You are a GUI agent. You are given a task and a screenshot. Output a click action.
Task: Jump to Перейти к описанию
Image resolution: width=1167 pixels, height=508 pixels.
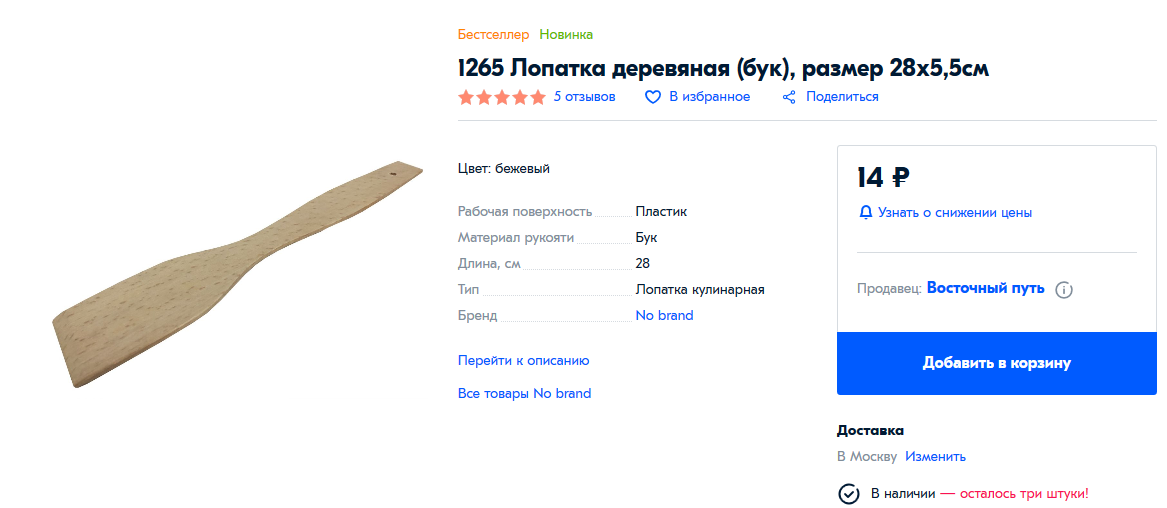pyautogui.click(x=523, y=361)
